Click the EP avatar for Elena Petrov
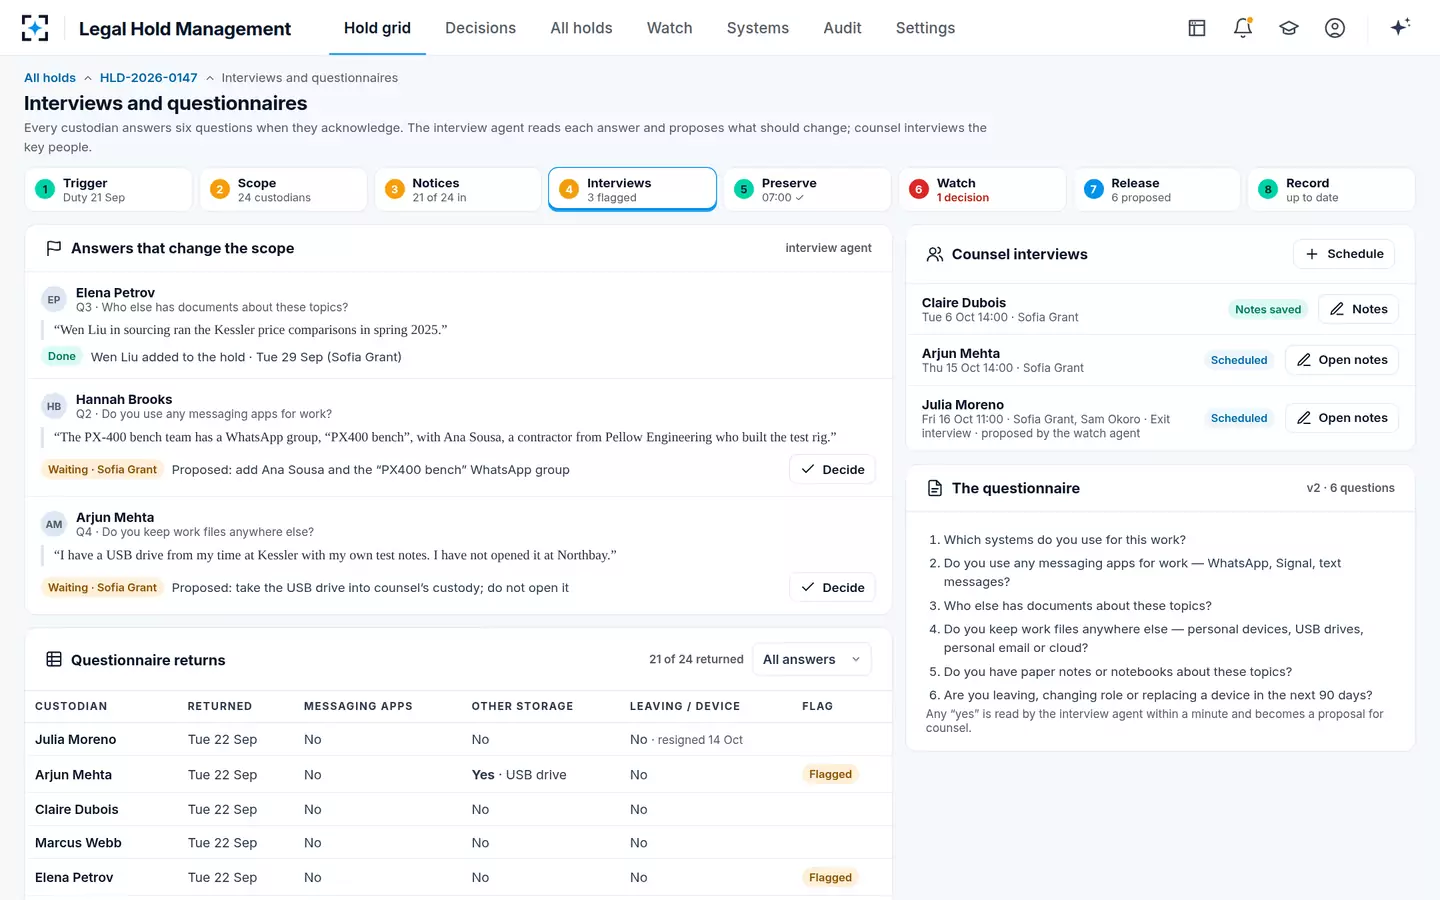 point(54,300)
